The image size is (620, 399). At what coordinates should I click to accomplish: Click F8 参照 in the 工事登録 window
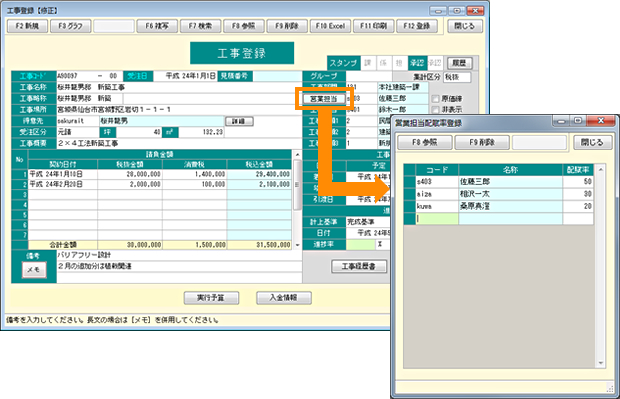click(244, 26)
